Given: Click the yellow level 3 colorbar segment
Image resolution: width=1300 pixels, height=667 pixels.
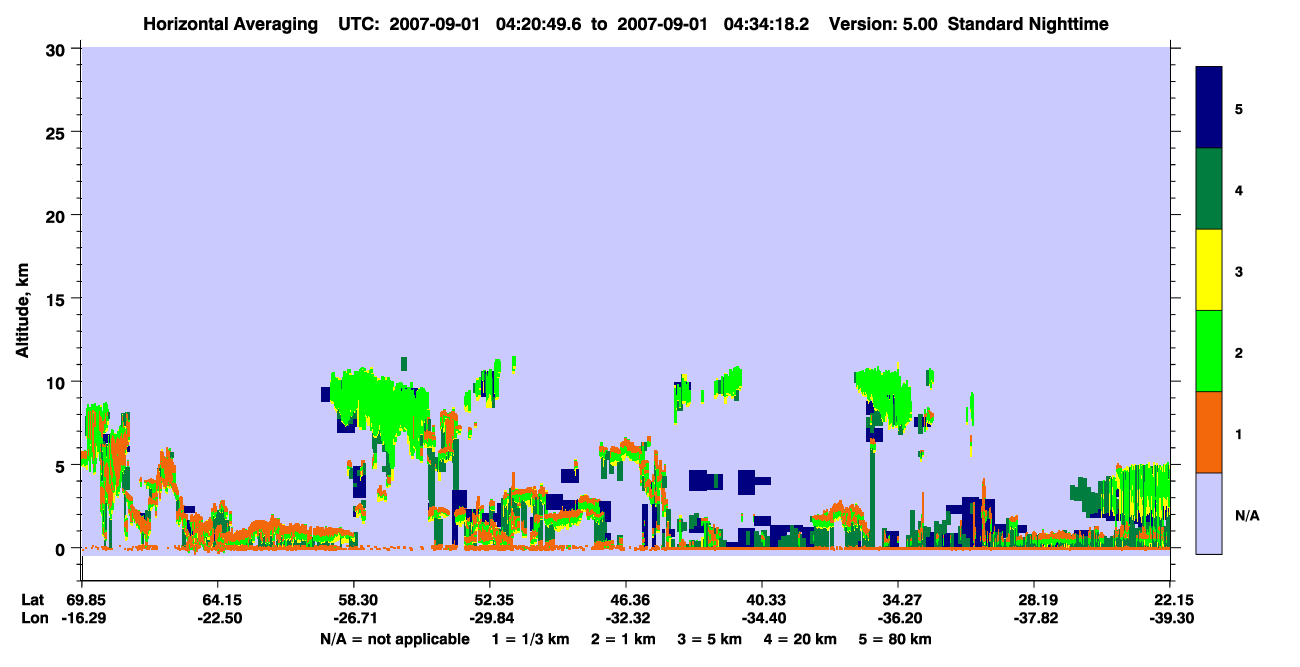Looking at the screenshot, I should (1209, 270).
